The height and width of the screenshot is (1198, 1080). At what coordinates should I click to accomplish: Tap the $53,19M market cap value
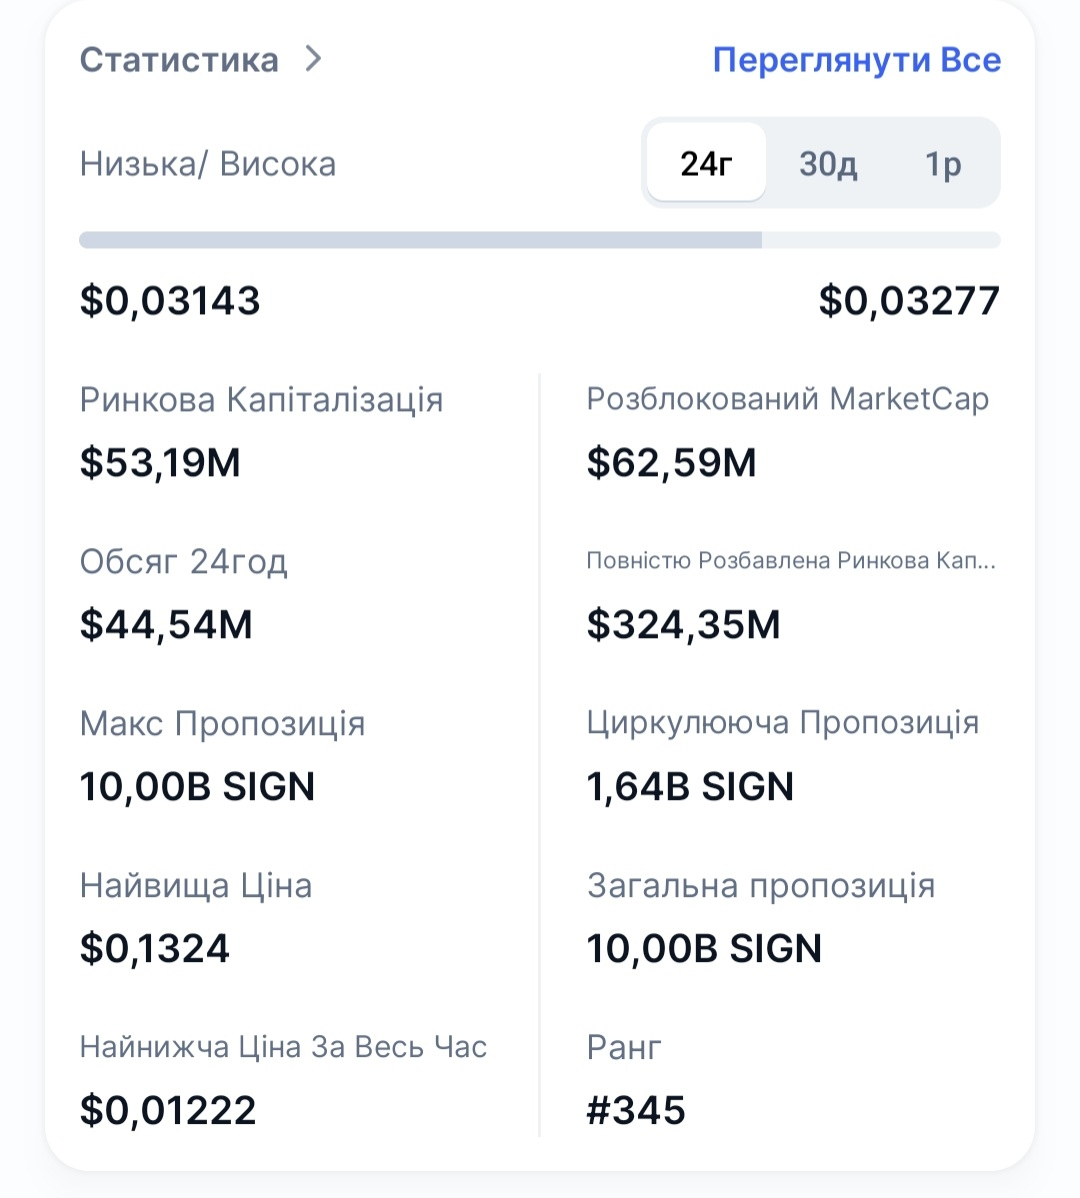coord(160,463)
